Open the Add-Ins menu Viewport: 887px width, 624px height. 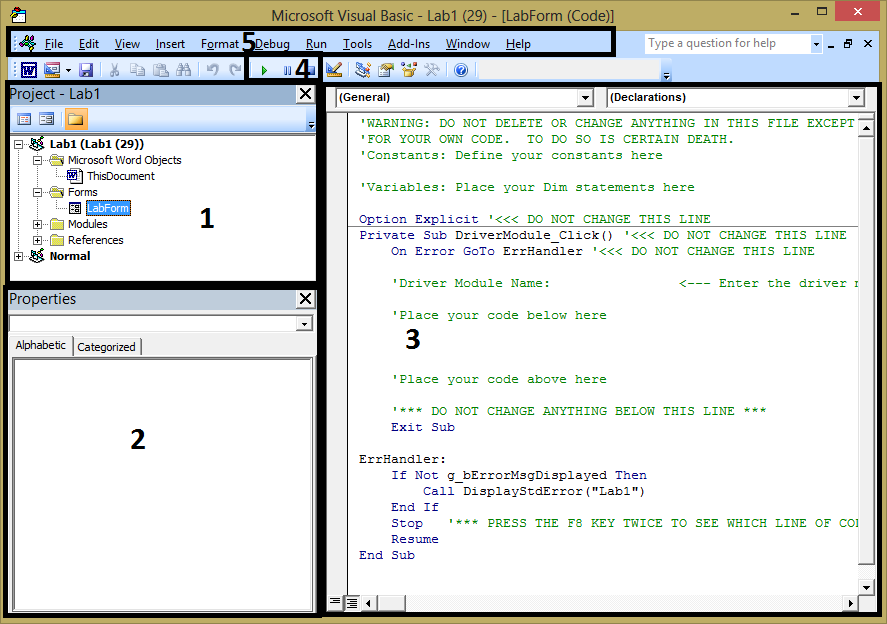pos(409,44)
